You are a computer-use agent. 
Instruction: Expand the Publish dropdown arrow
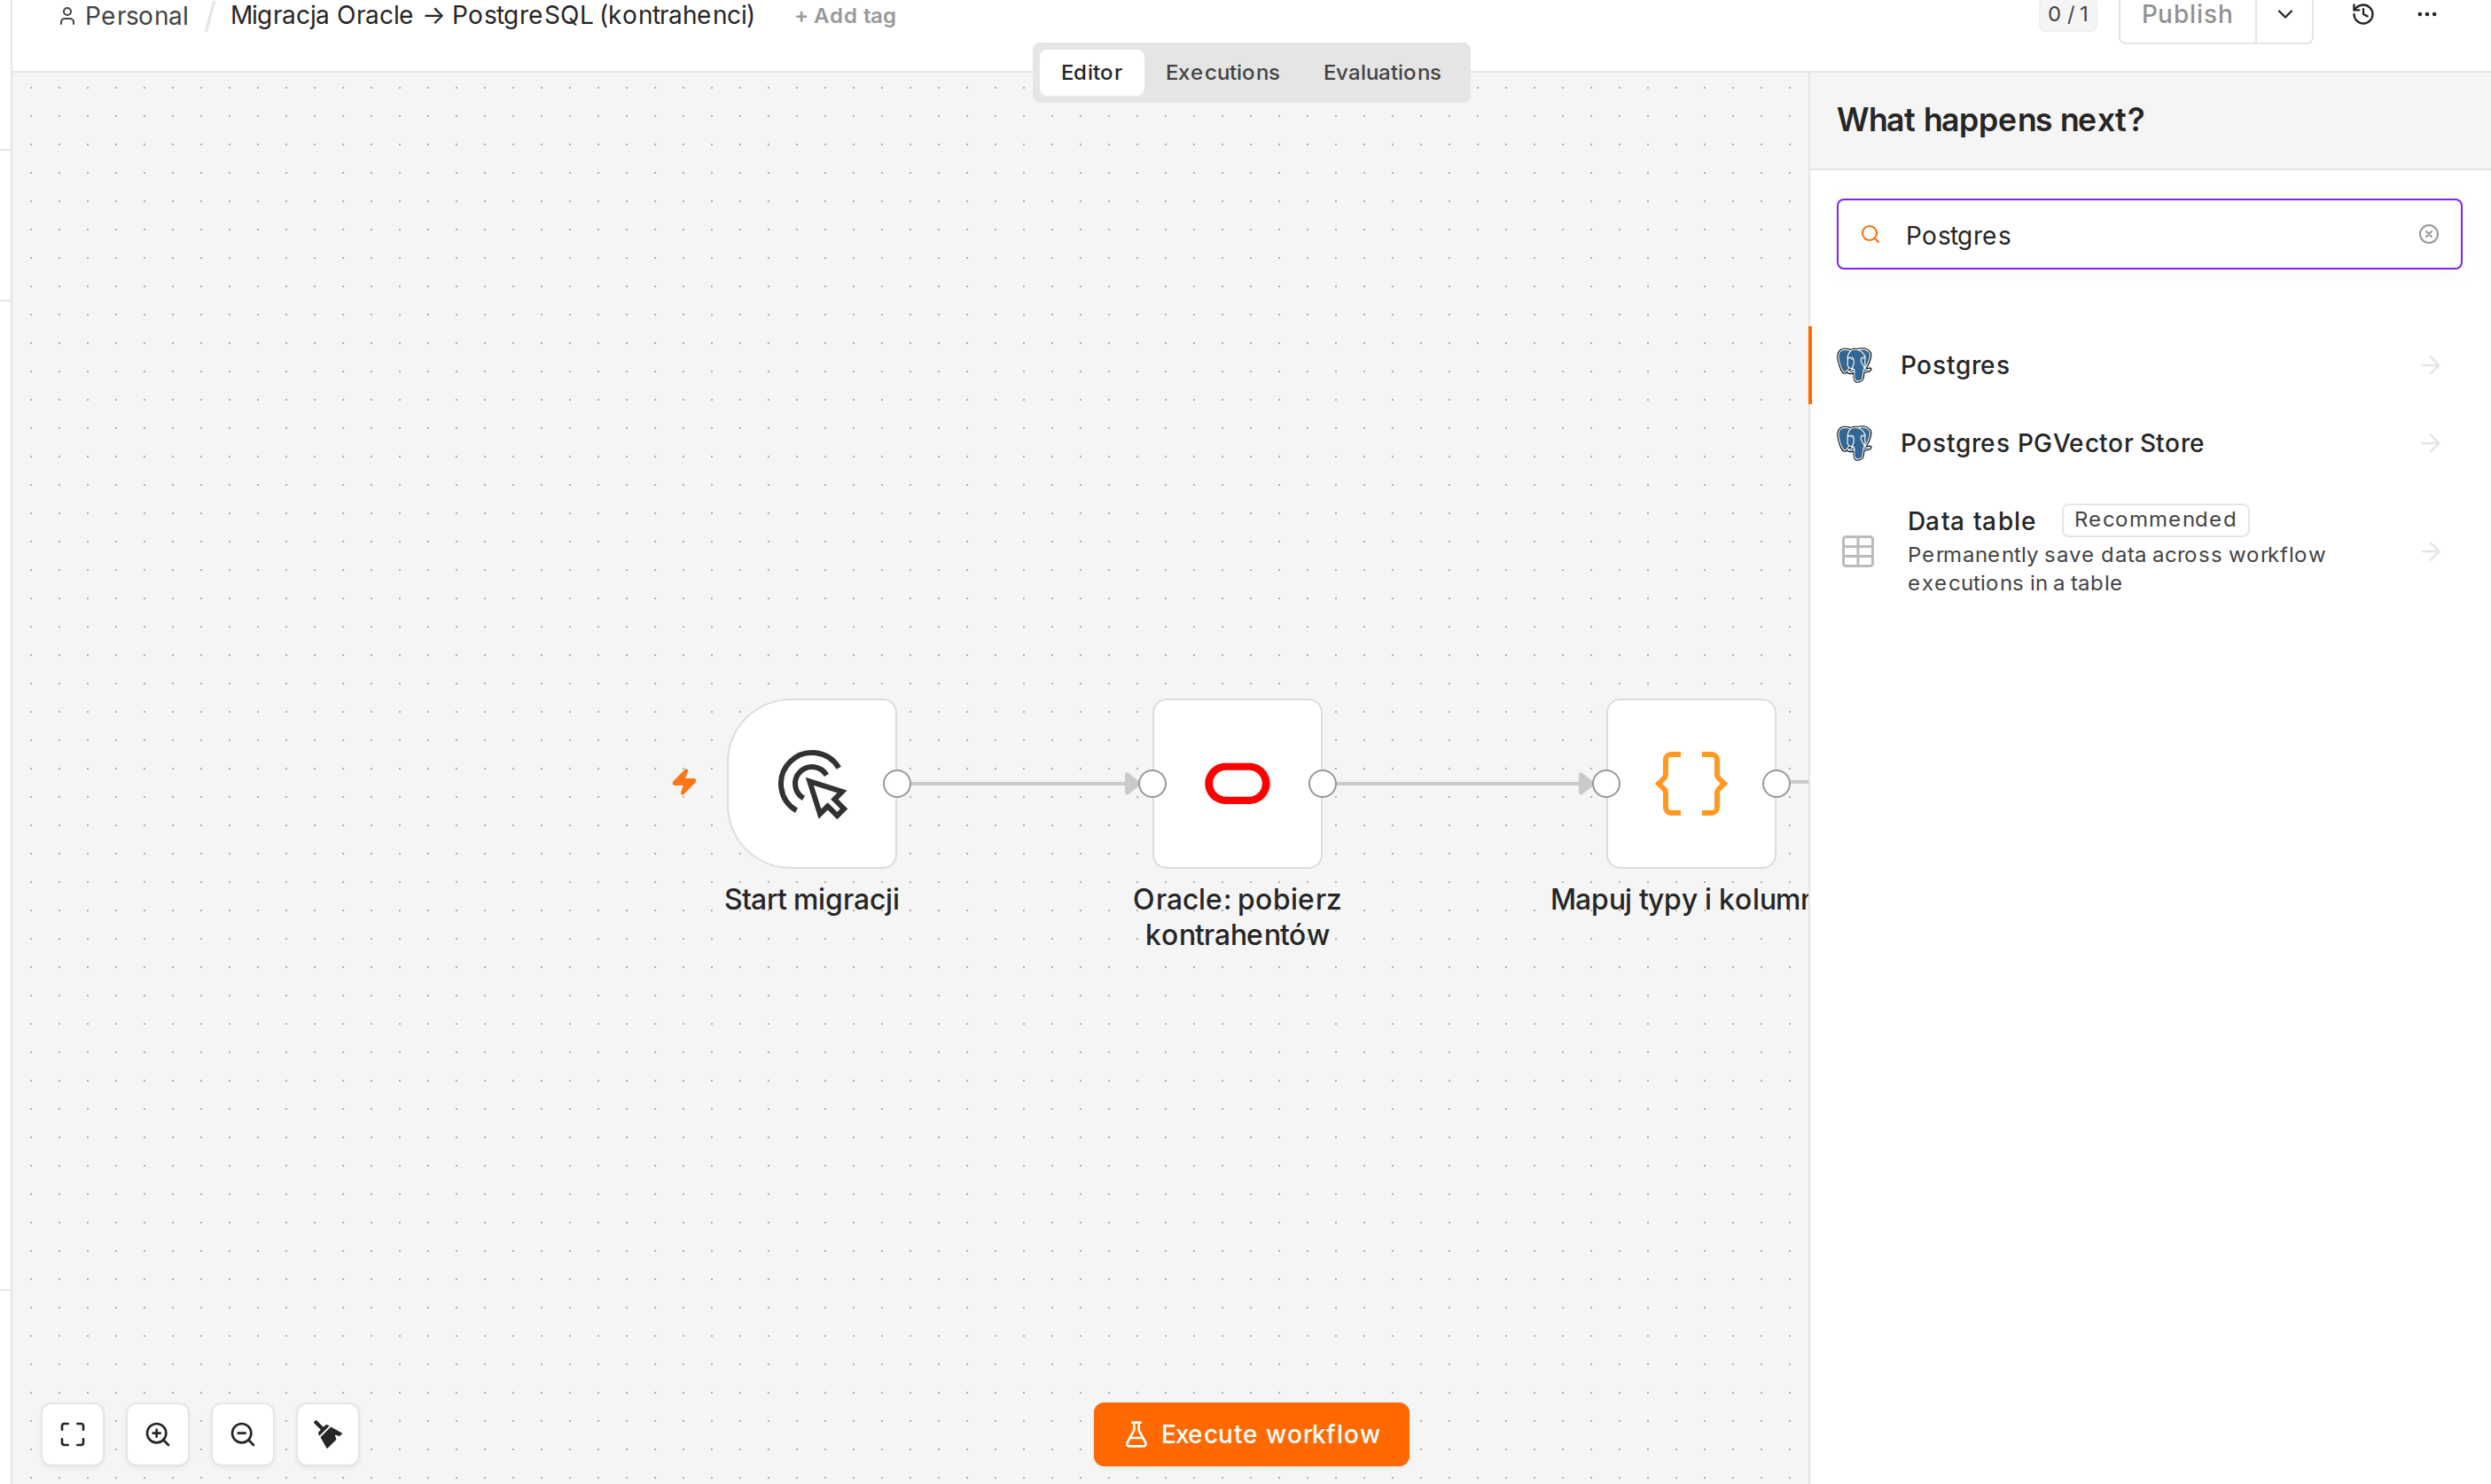point(2285,15)
